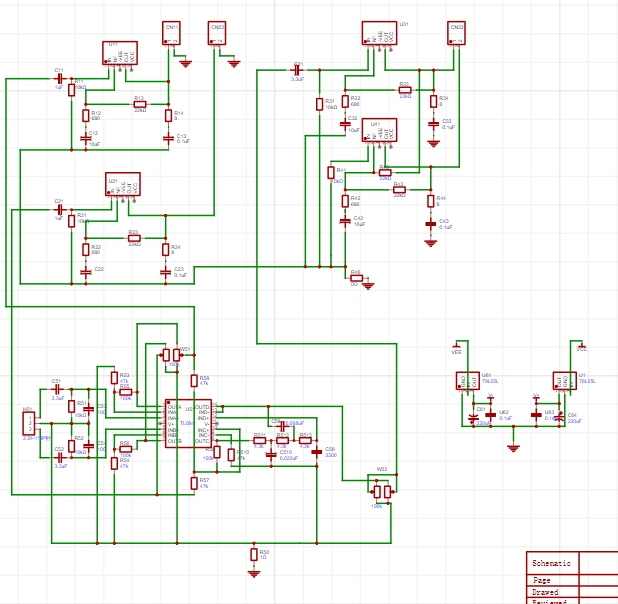The image size is (618, 604).
Task: Select resistor R510 47k symbol
Action: pos(231,455)
